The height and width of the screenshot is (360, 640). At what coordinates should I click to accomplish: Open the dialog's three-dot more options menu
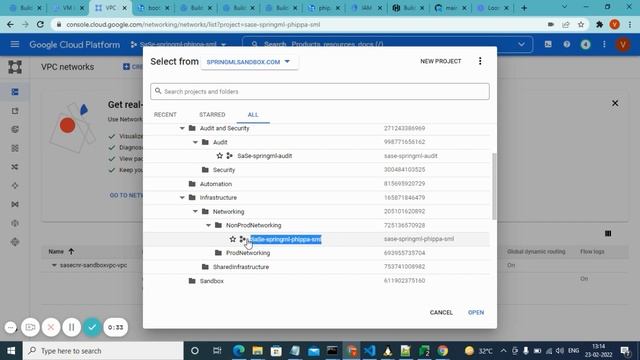pyautogui.click(x=480, y=61)
